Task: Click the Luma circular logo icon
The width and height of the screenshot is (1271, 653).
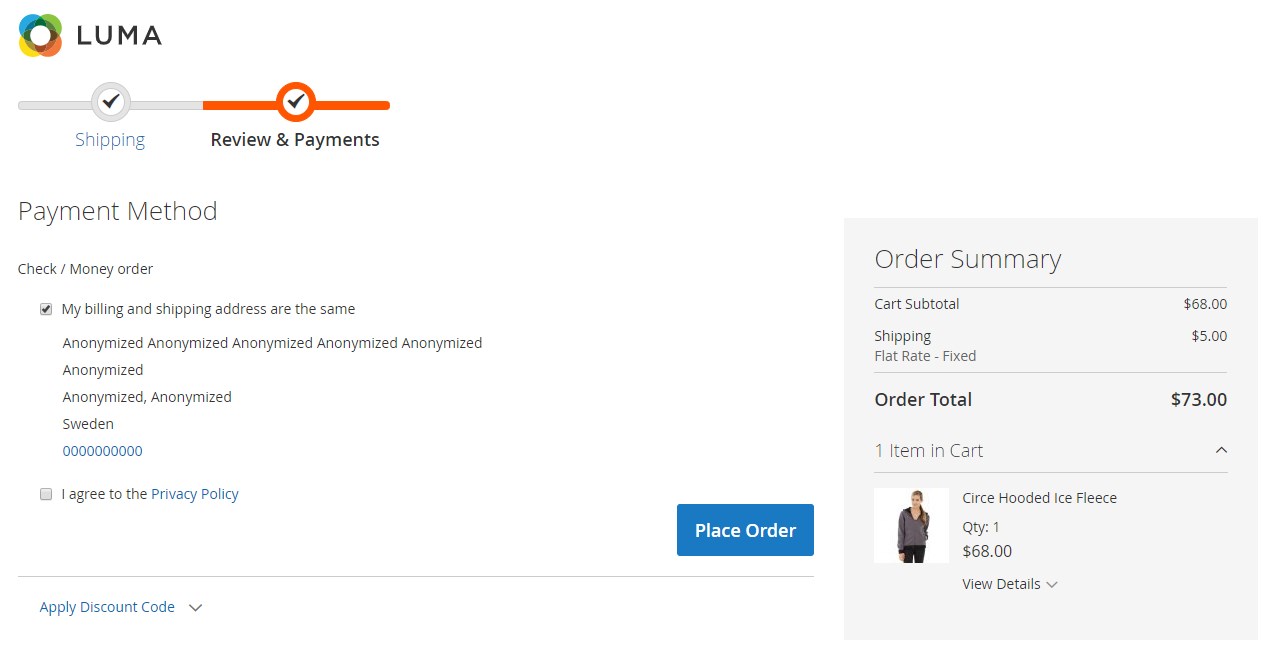Action: point(40,35)
